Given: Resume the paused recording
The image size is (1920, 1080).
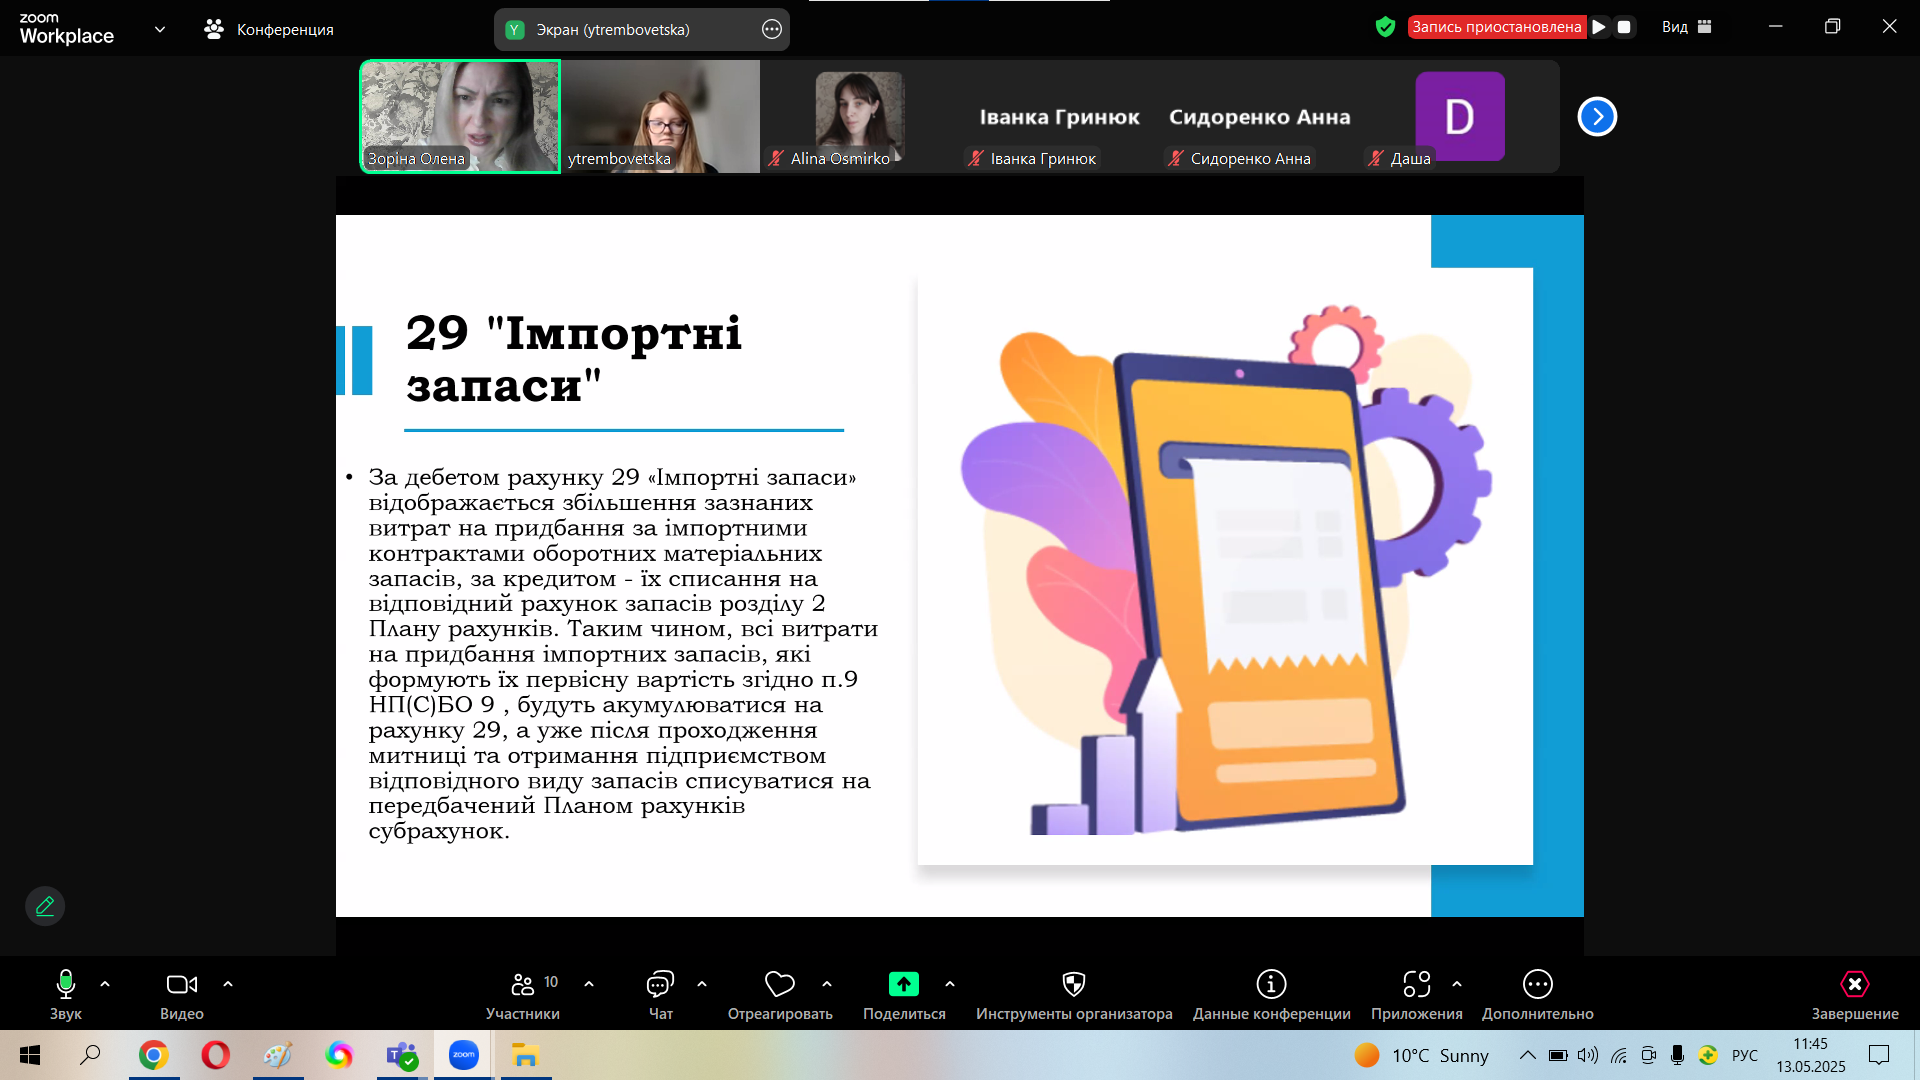Looking at the screenshot, I should coord(1599,27).
